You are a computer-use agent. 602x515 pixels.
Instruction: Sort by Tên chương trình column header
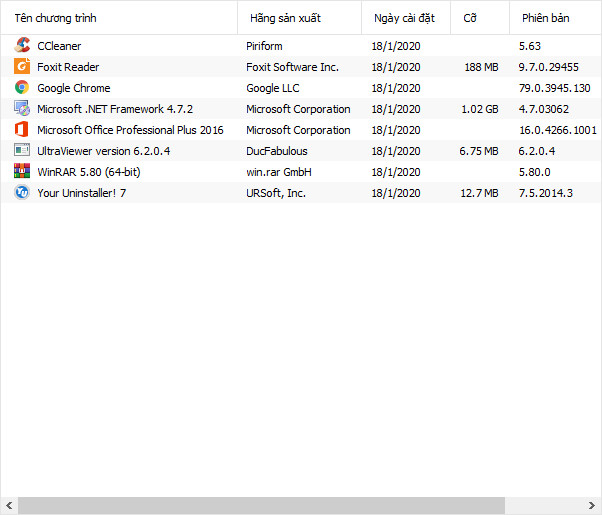tap(119, 18)
